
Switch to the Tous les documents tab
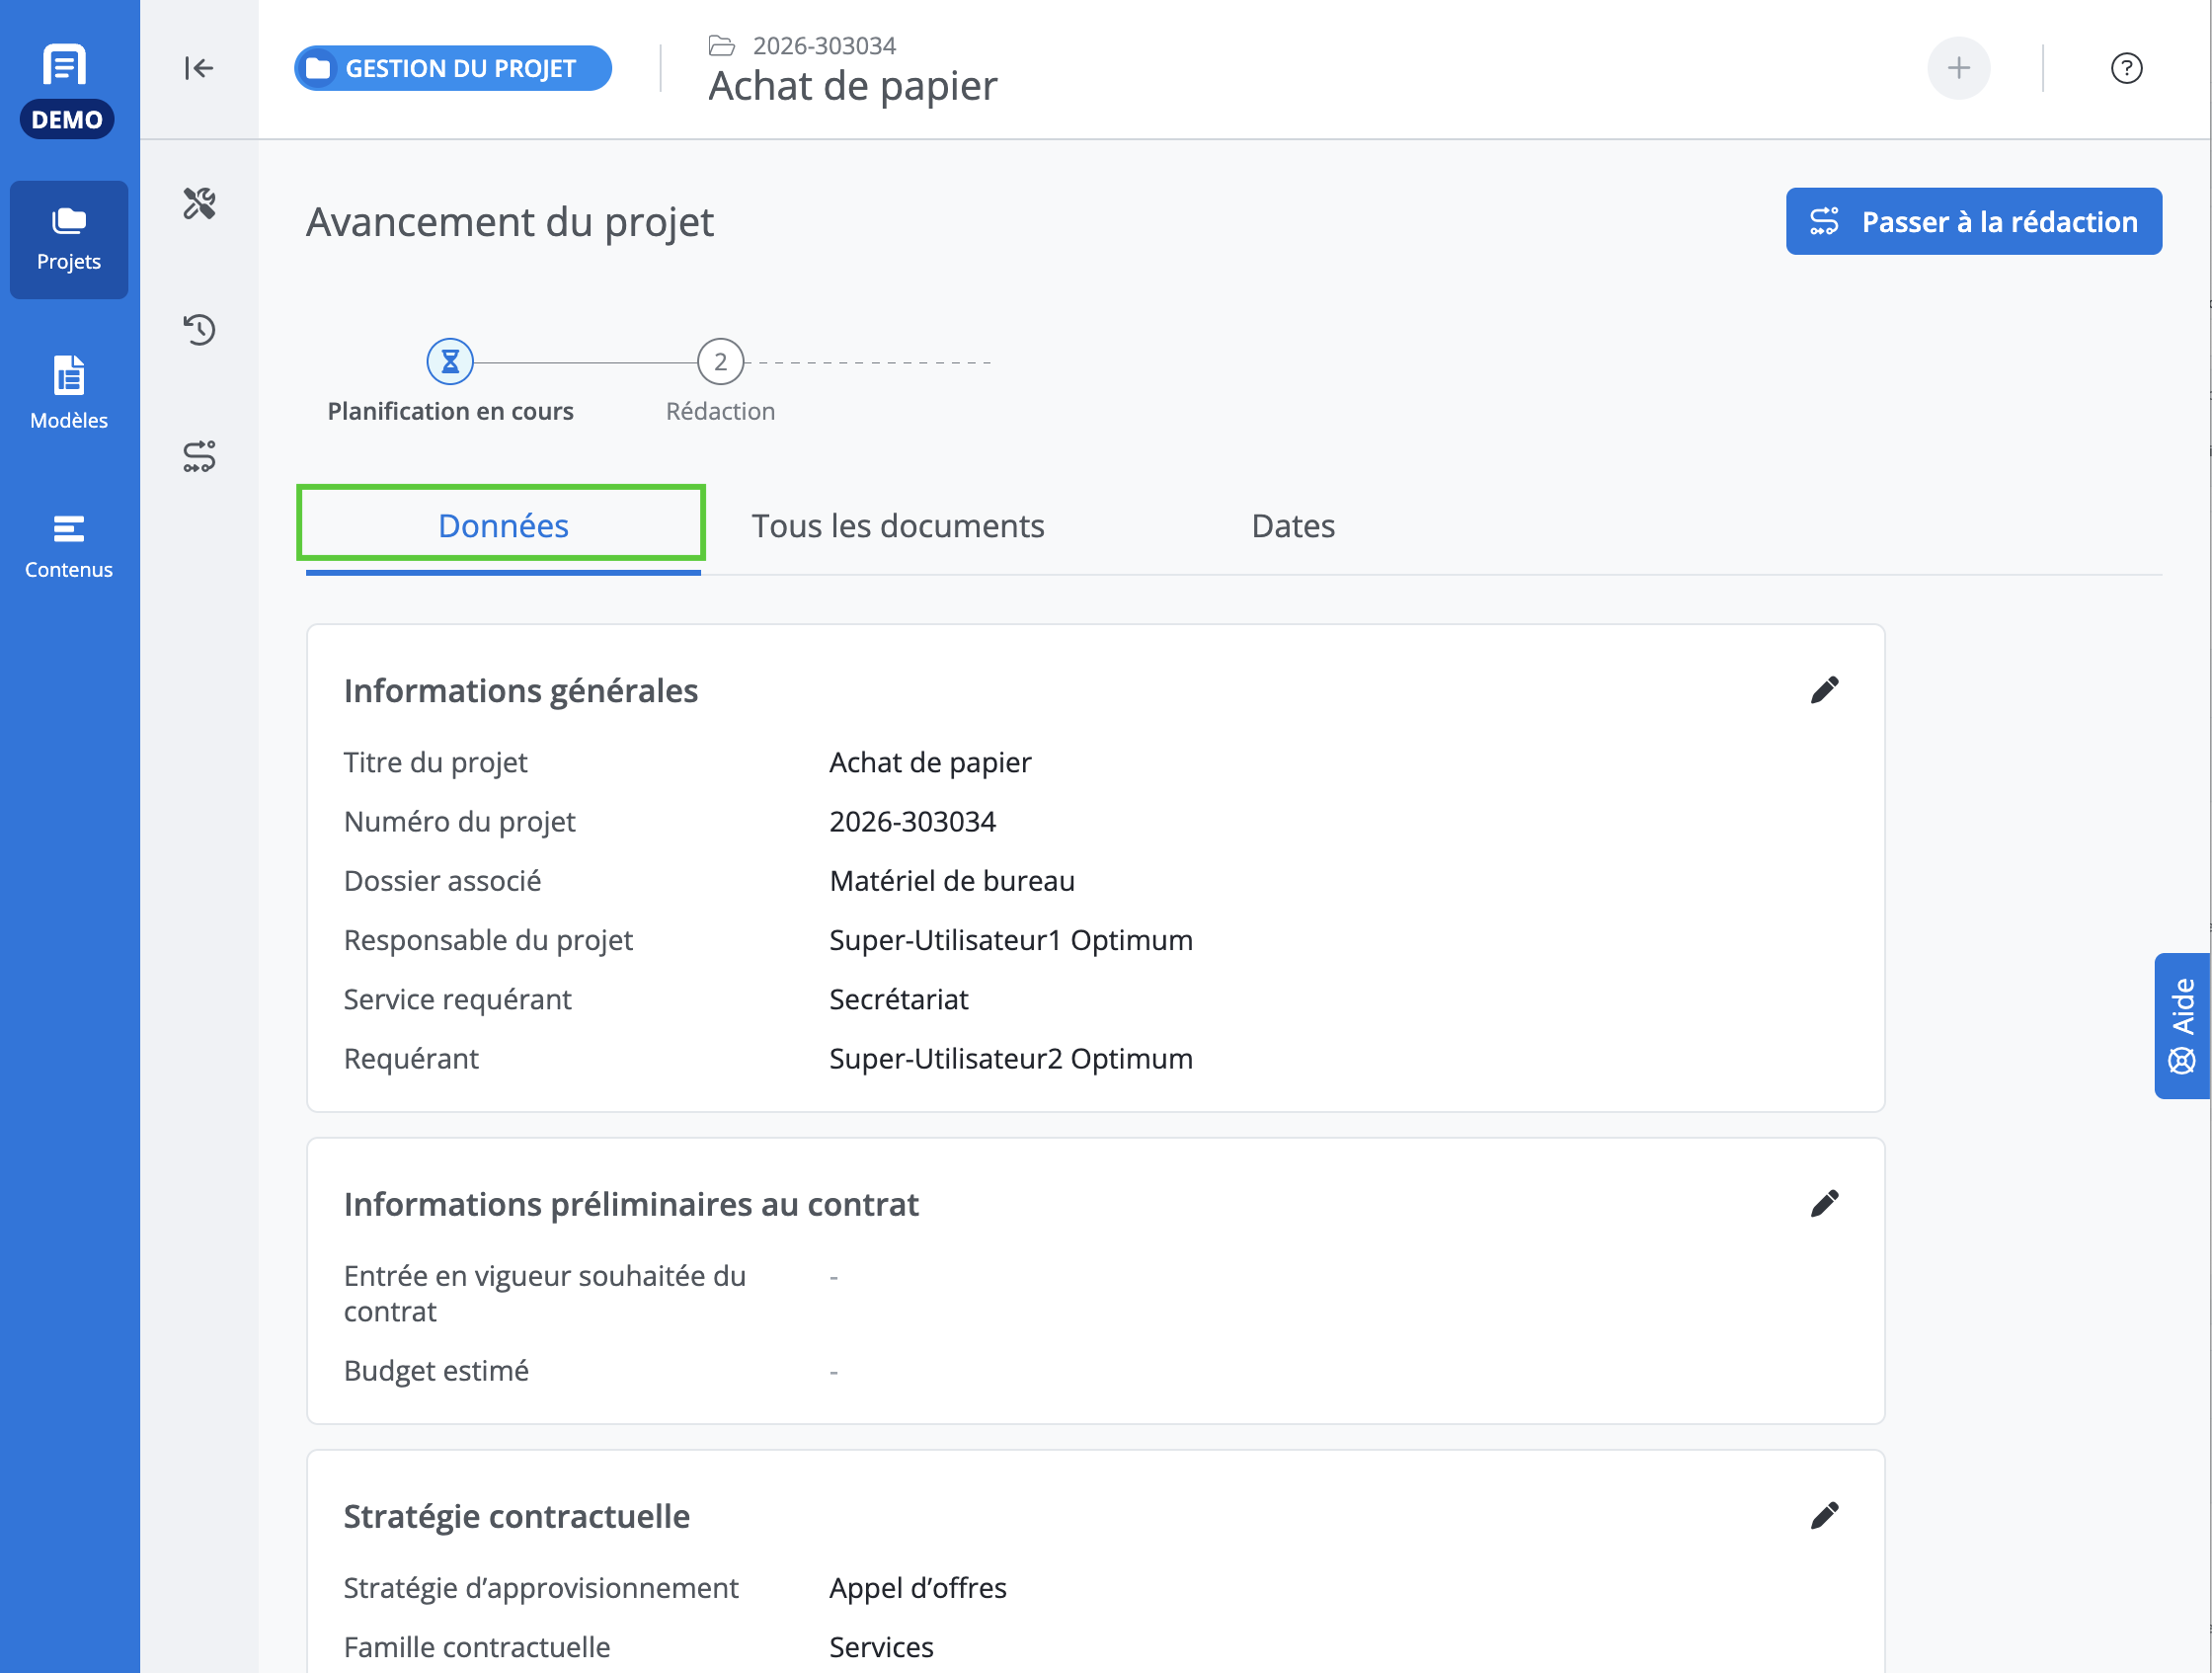(x=898, y=526)
